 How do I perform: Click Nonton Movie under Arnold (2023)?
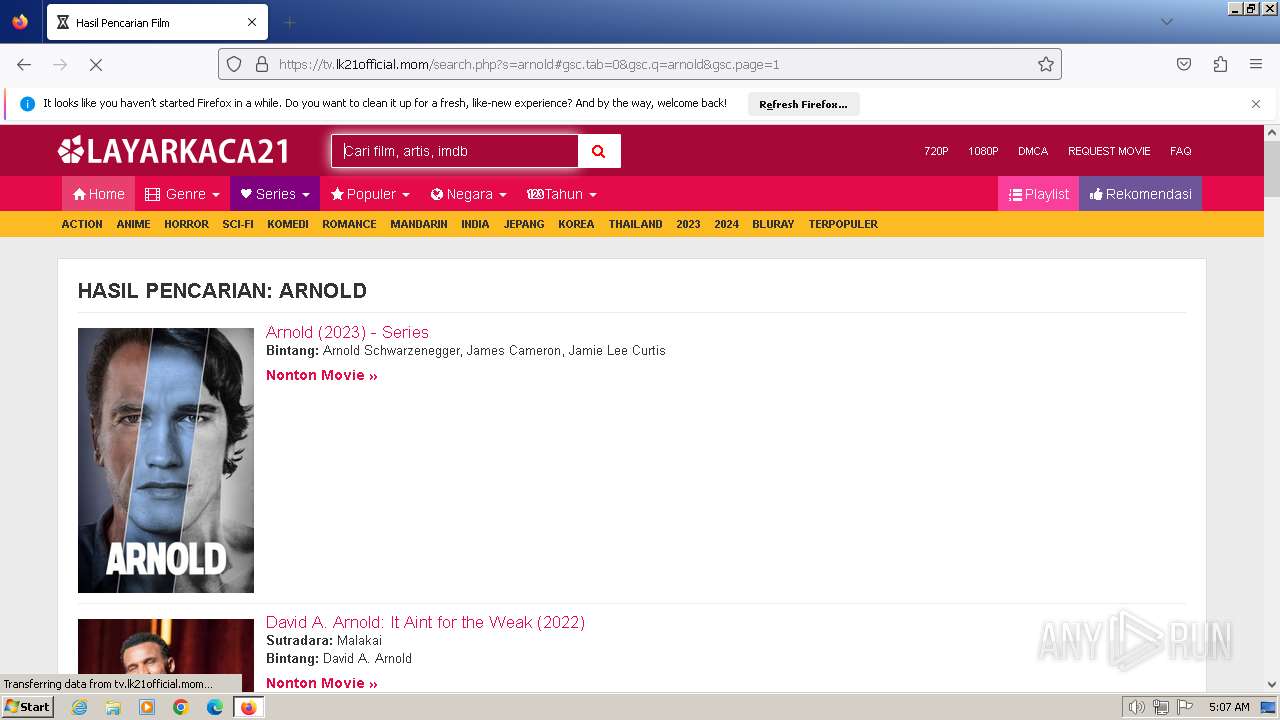pyautogui.click(x=322, y=375)
